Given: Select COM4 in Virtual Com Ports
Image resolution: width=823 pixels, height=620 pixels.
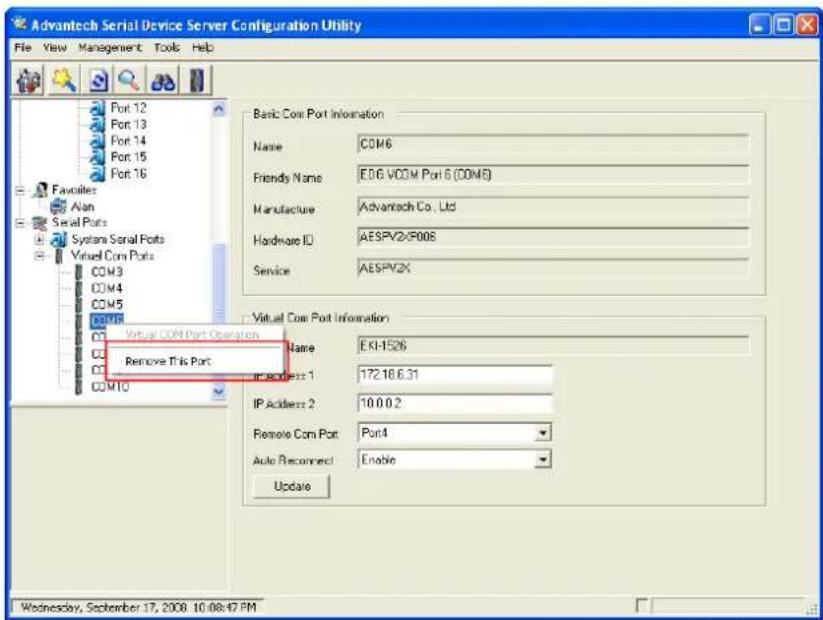Looking at the screenshot, I should (x=107, y=288).
